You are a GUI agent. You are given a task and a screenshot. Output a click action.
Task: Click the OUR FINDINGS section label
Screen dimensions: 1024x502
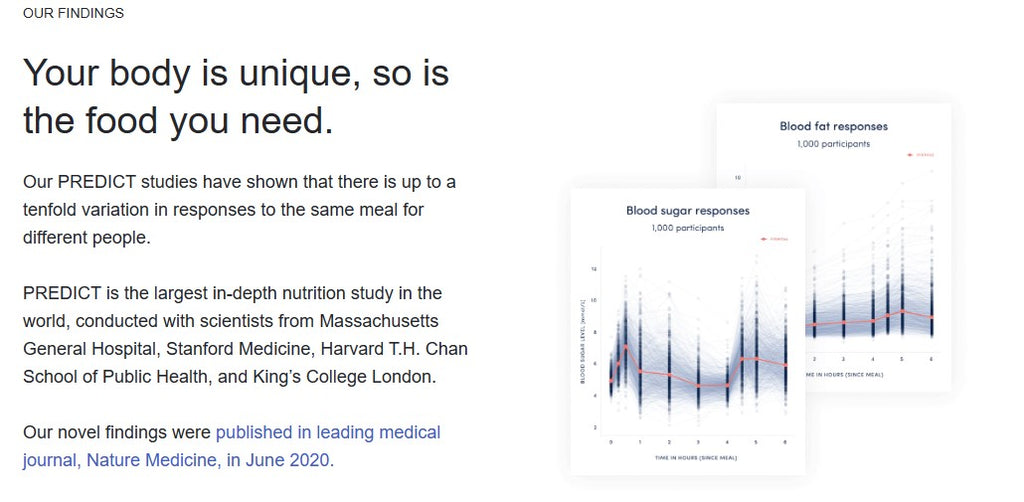tap(73, 13)
